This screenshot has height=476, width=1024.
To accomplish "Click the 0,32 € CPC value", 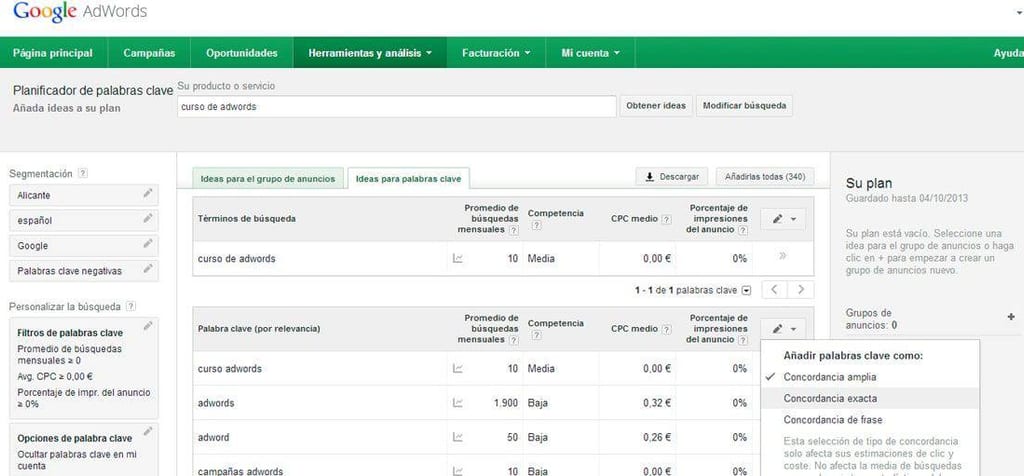I will pyautogui.click(x=656, y=403).
